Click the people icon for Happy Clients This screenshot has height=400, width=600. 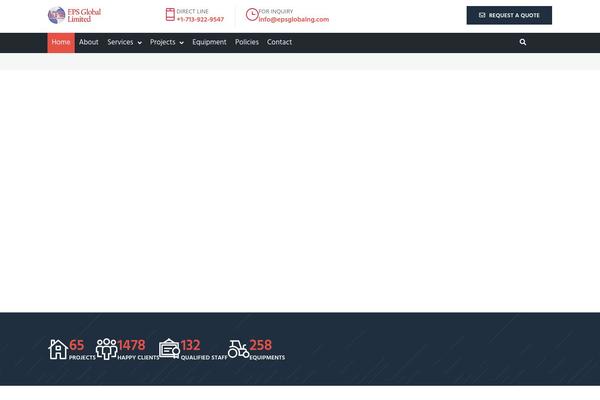pos(106,349)
